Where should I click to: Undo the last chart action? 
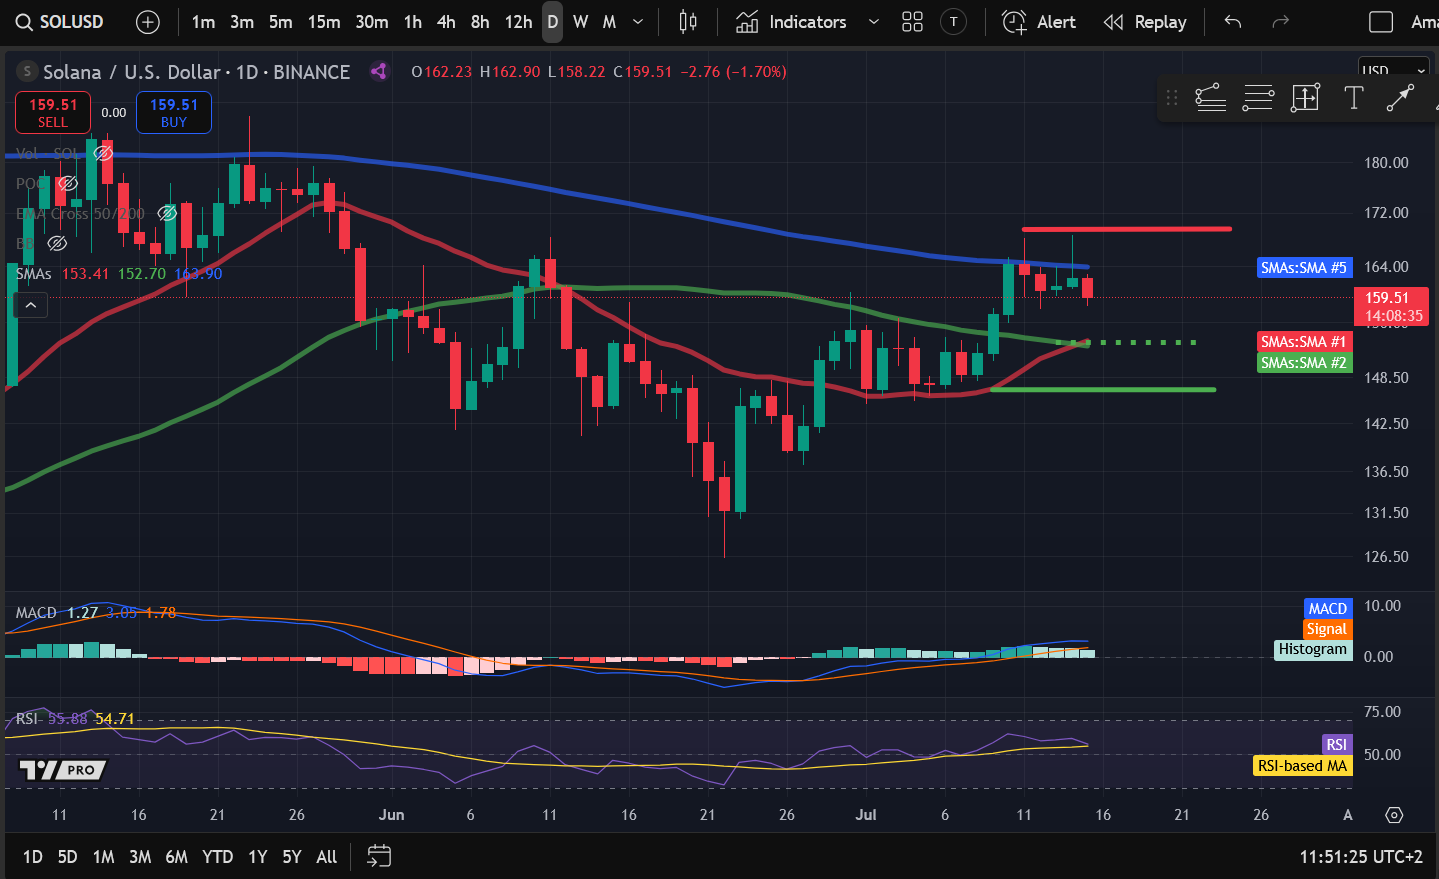(1233, 22)
